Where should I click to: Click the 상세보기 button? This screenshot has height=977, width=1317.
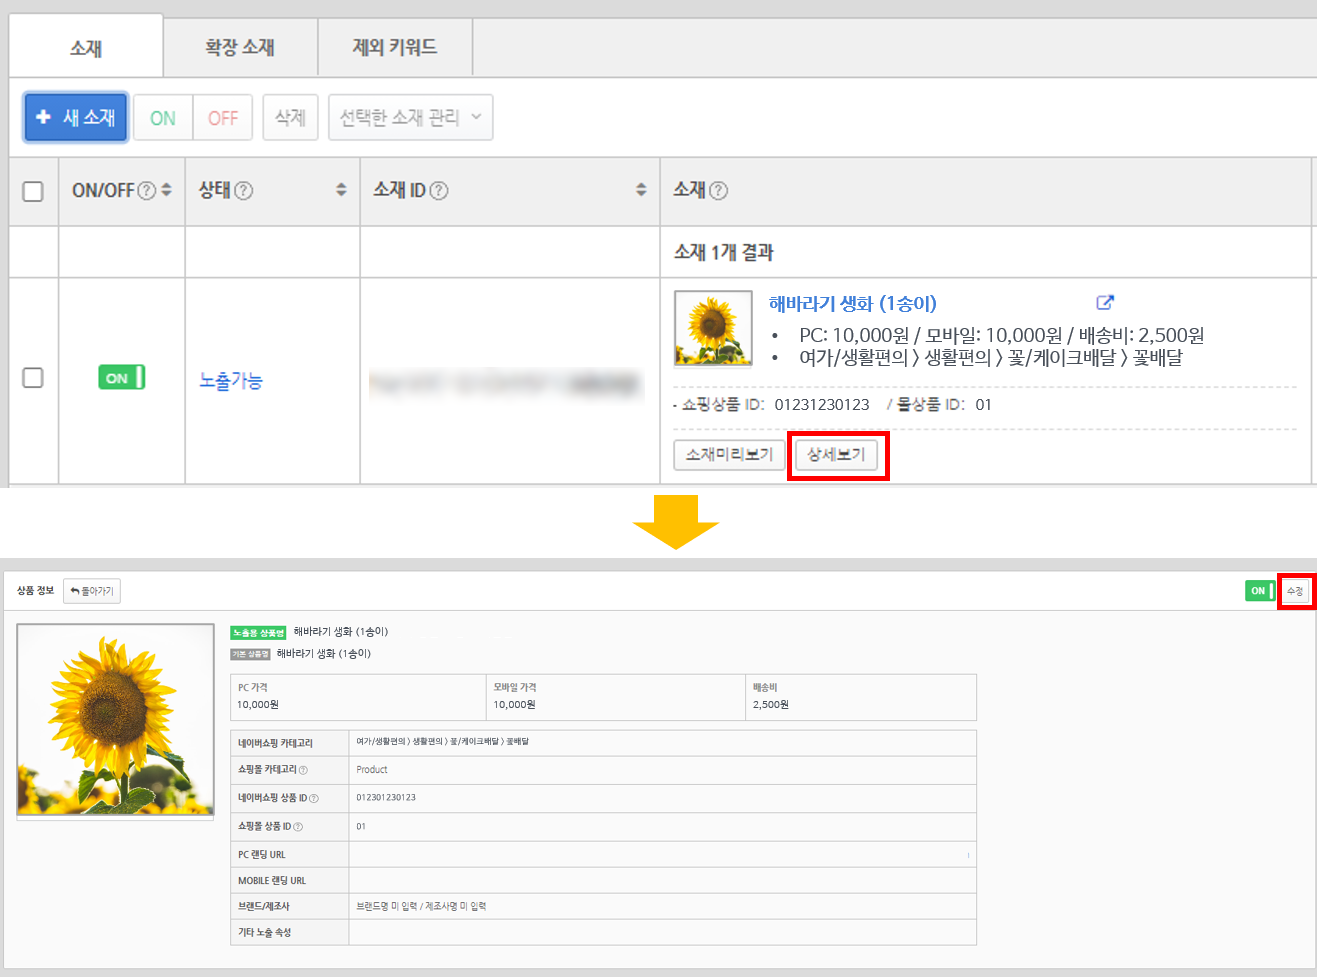[838, 455]
